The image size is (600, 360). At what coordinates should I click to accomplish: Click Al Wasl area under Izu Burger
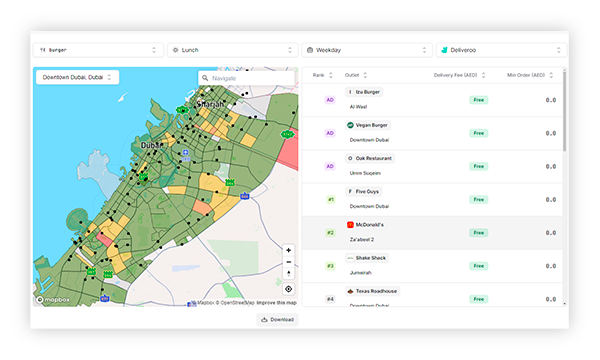pyautogui.click(x=358, y=107)
